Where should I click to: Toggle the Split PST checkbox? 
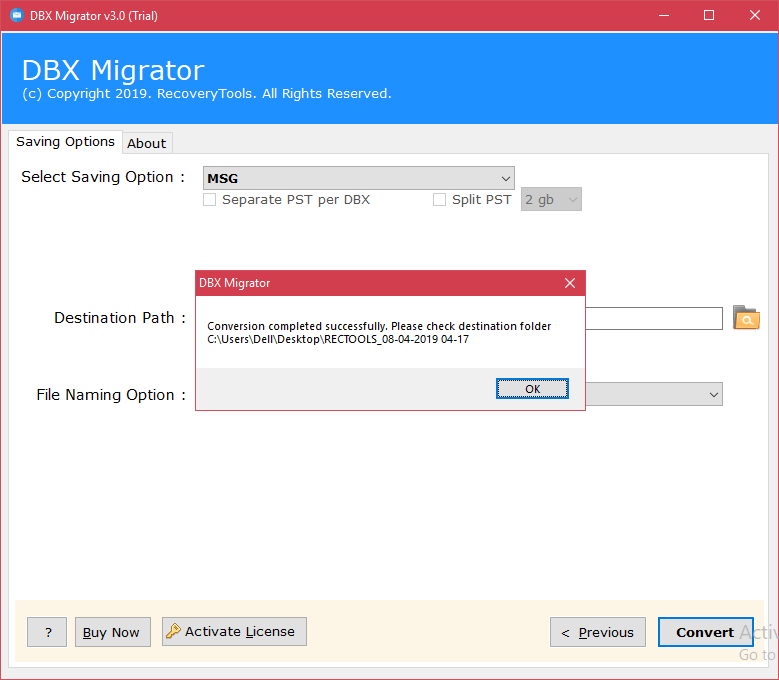[439, 200]
